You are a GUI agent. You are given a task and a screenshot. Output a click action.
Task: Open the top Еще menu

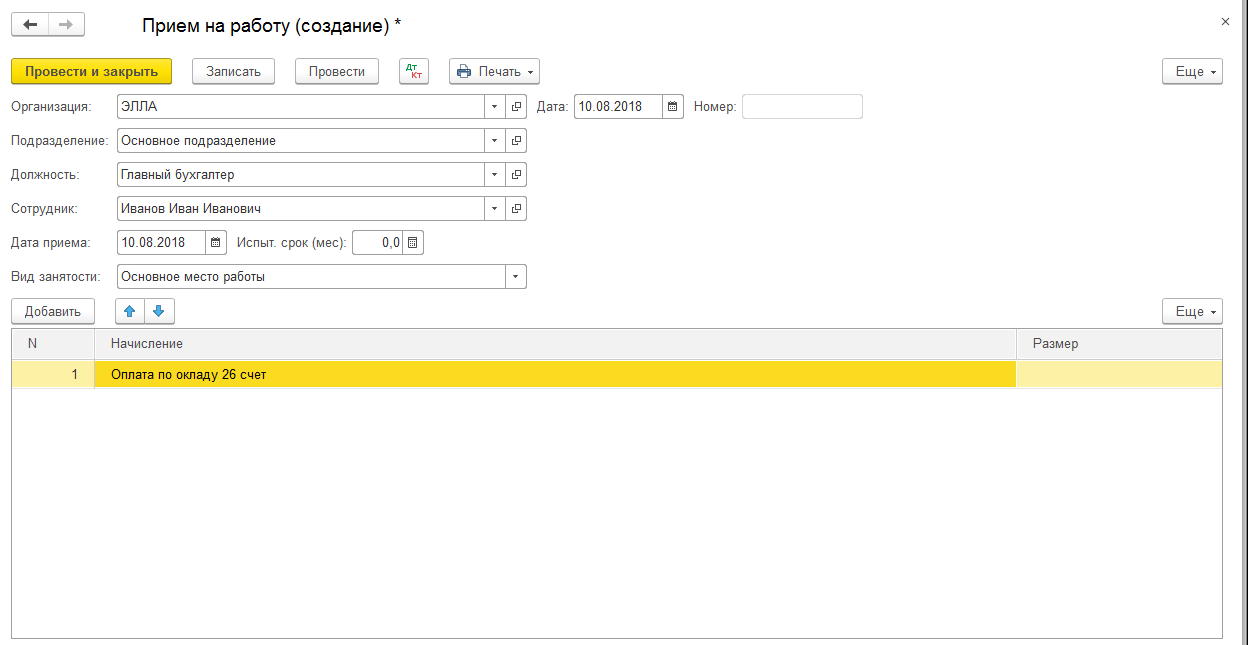(x=1192, y=72)
